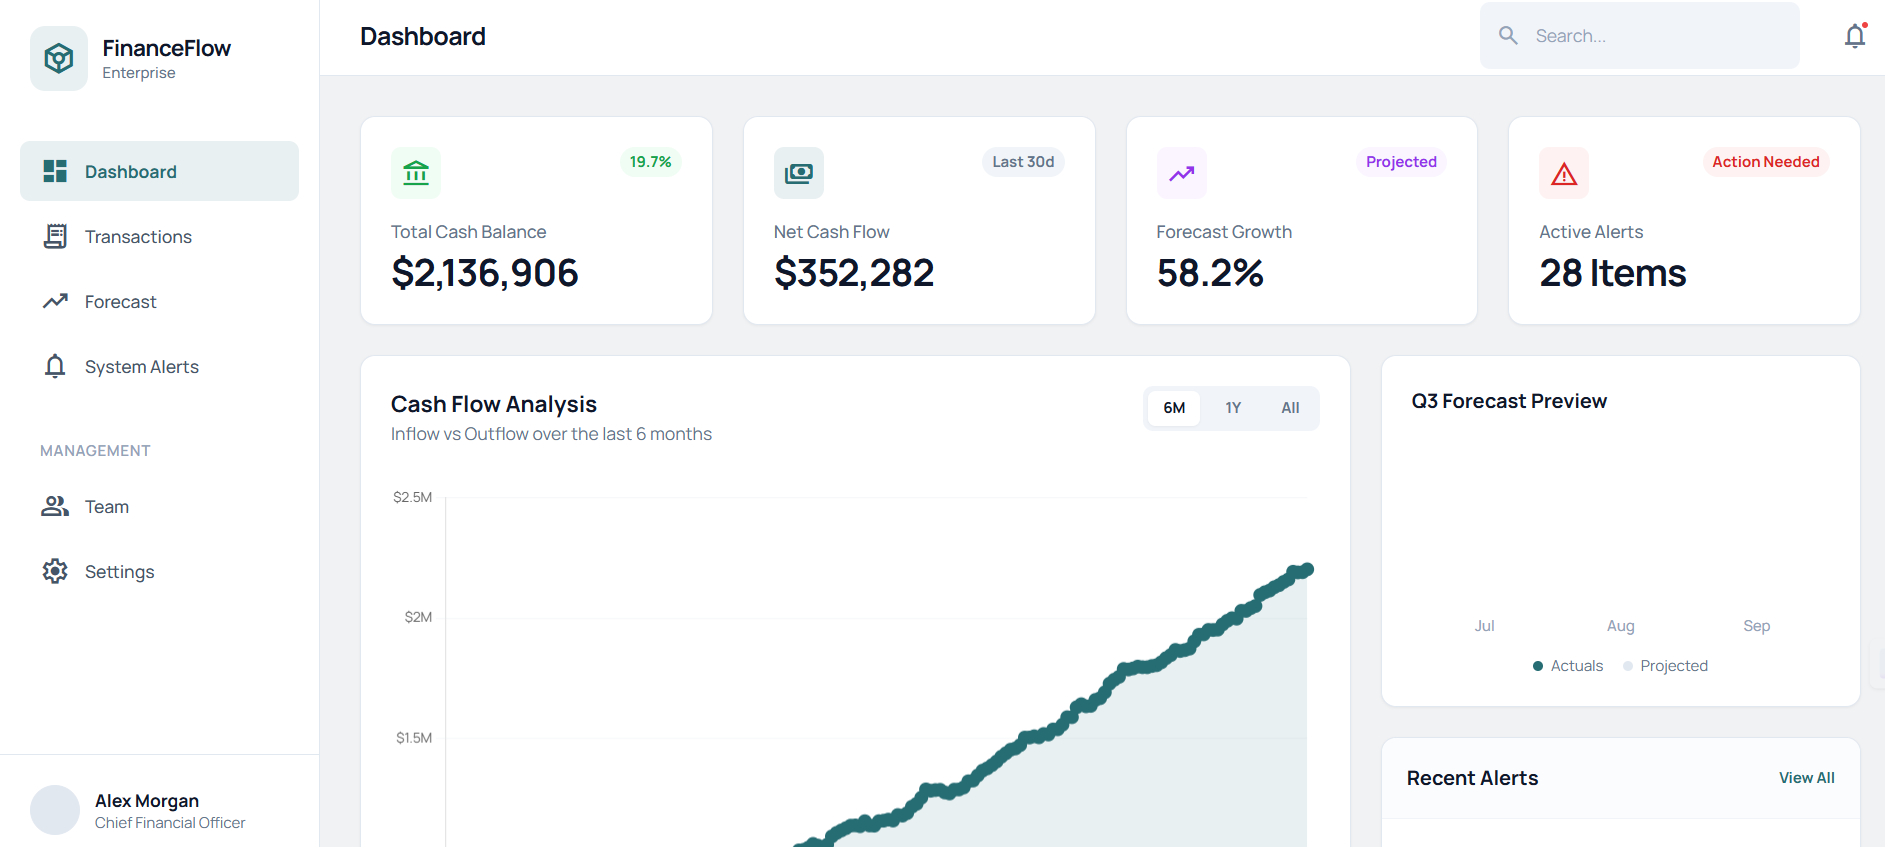This screenshot has height=847, width=1885.
Task: Click the 58.2% forecast growth value
Action: click(1210, 273)
